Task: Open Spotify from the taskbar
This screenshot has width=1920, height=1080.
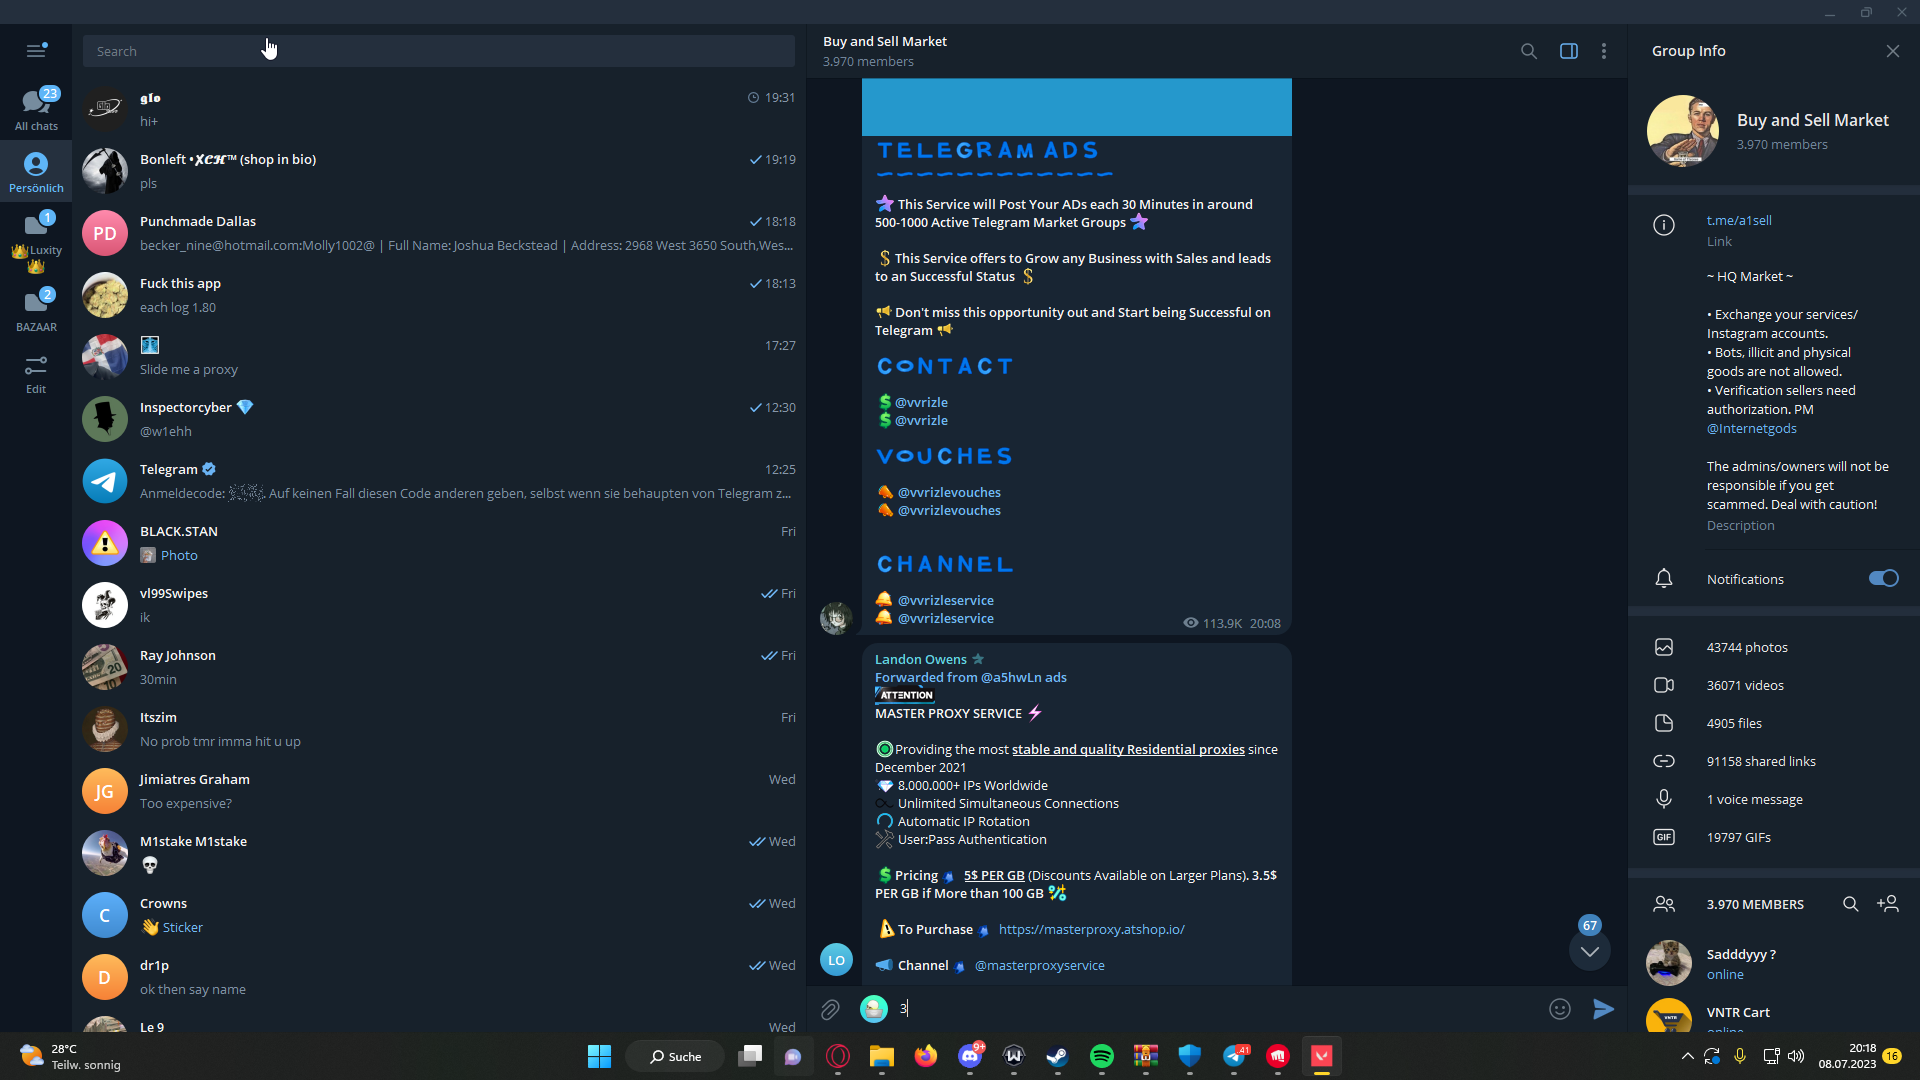Action: pyautogui.click(x=1101, y=1056)
